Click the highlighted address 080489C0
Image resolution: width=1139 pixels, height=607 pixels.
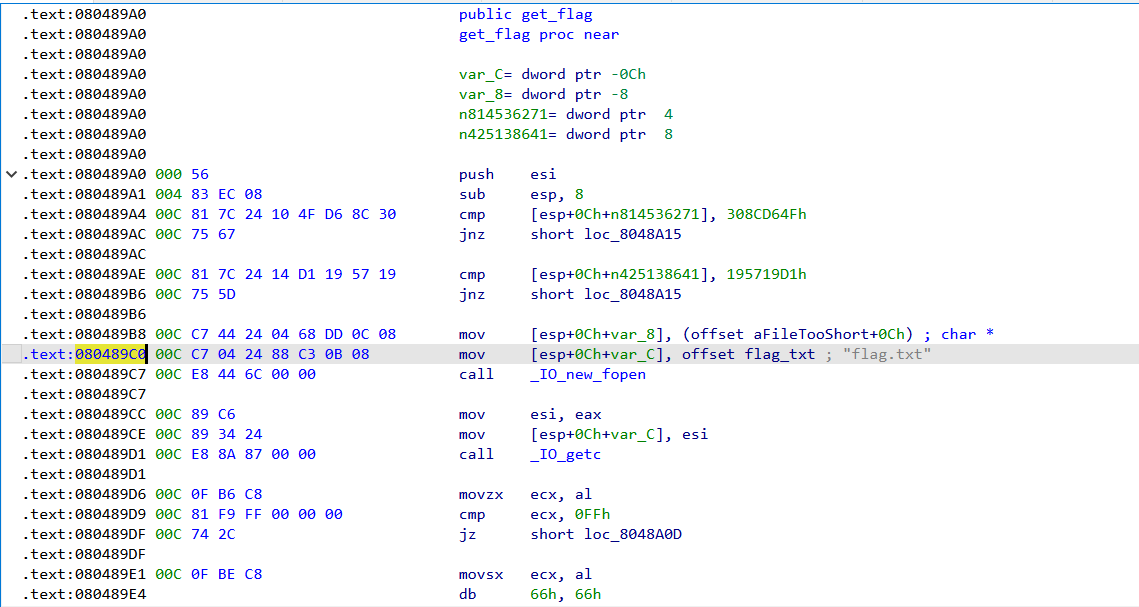[x=109, y=354]
